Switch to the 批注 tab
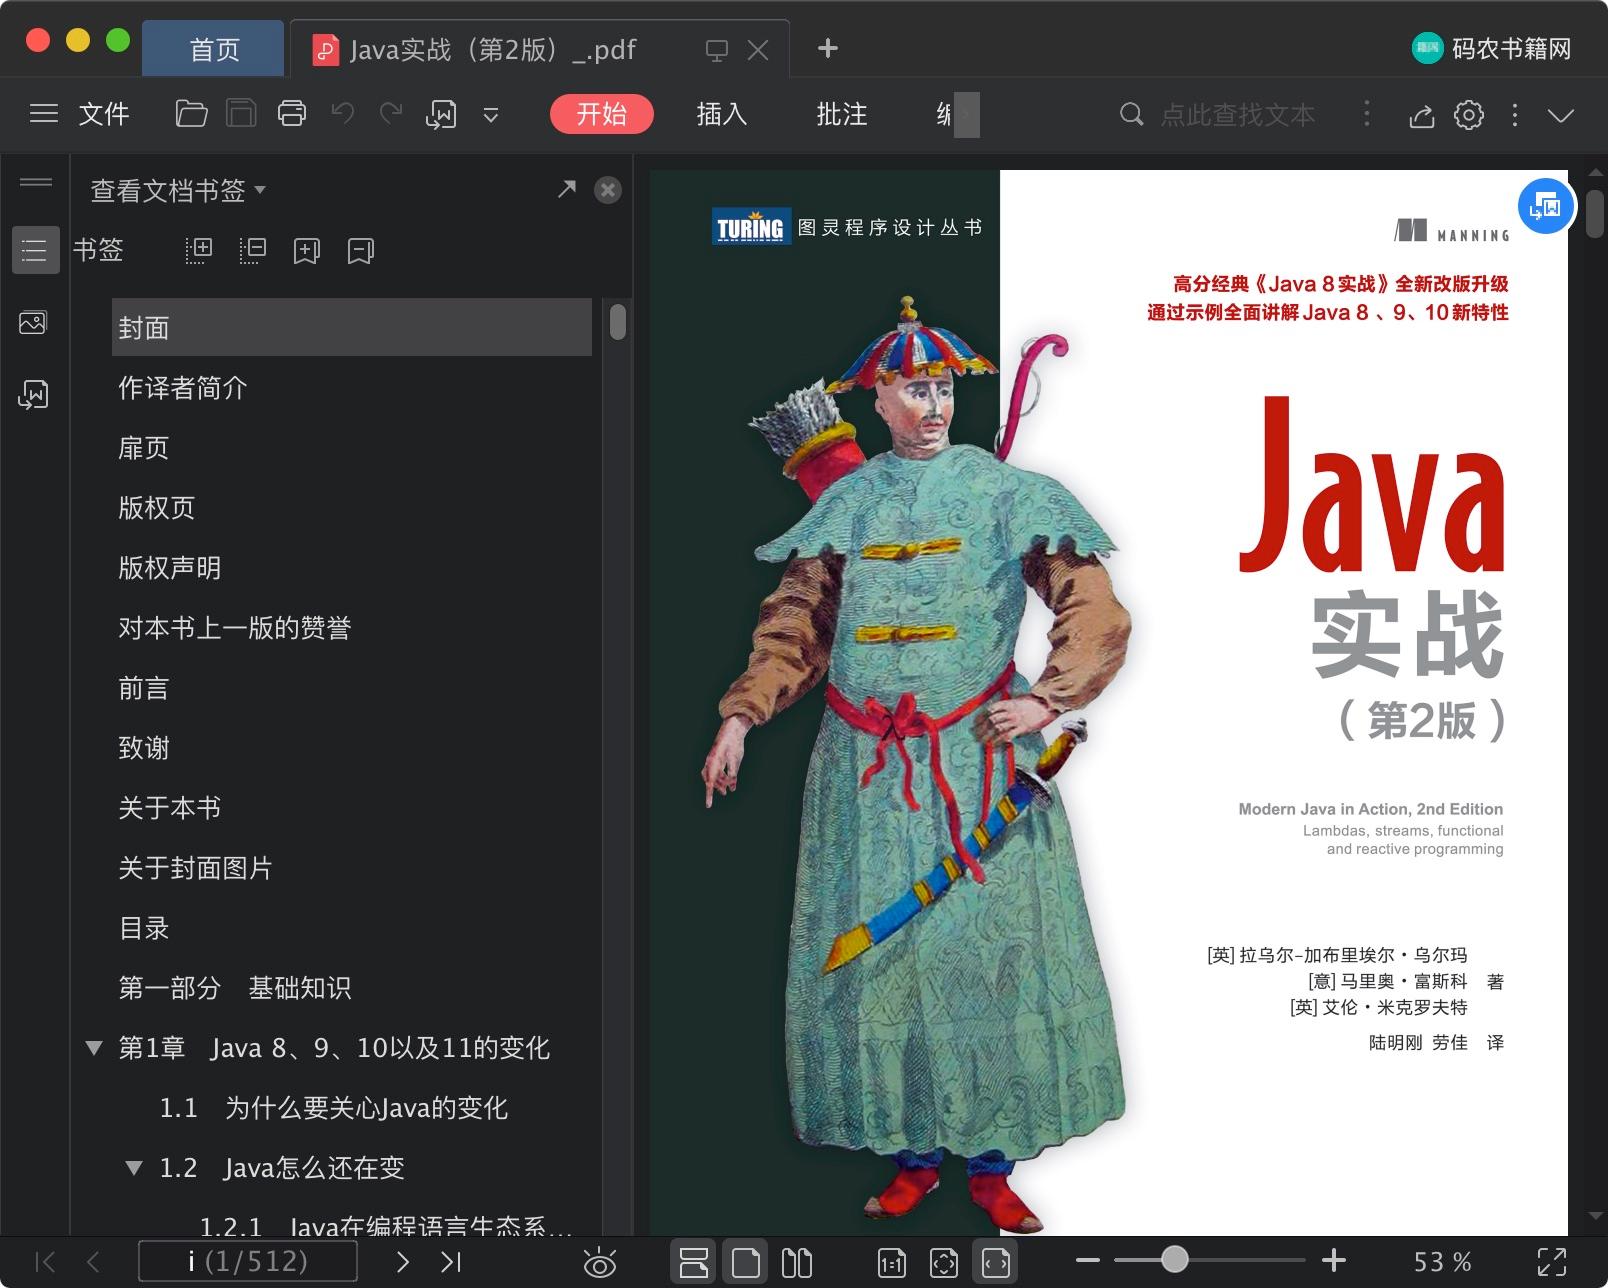Screen dimensions: 1608x1288 pos(841,114)
